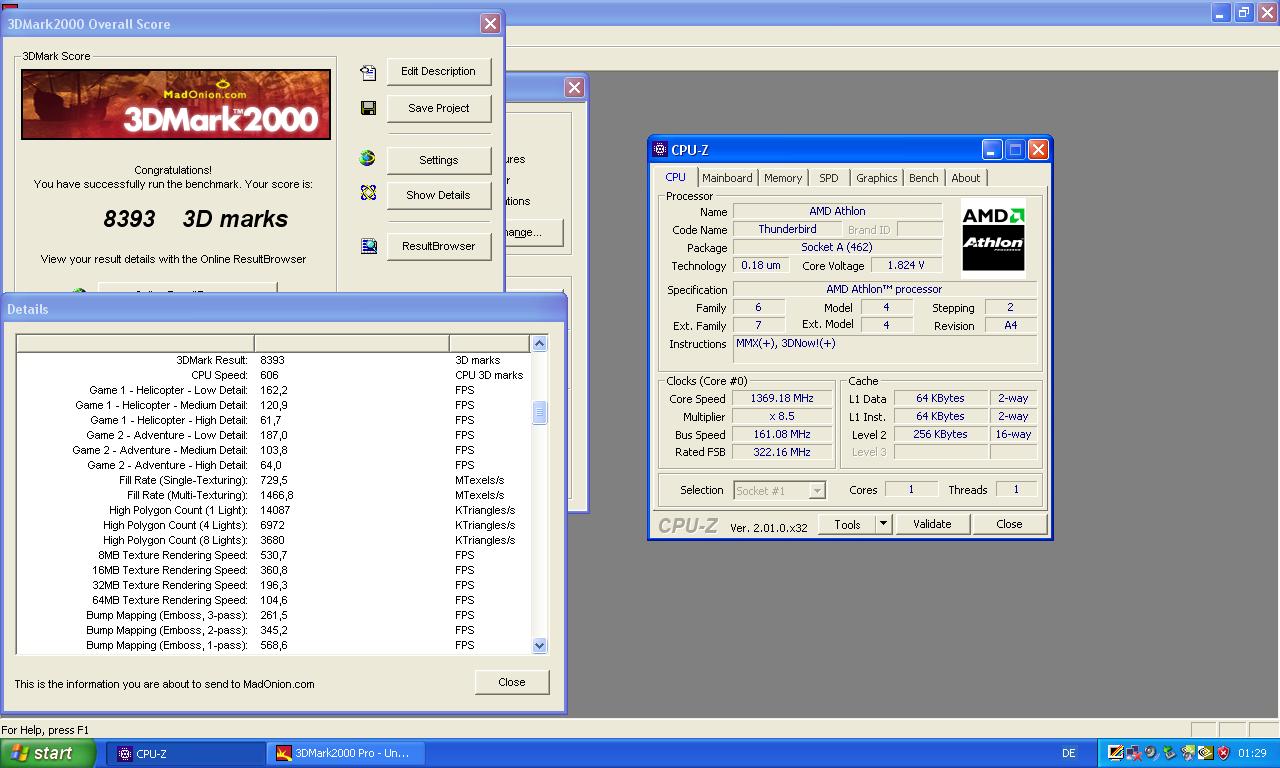Click the disconnected network tray icon
1280x768 pixels.
(1134, 753)
